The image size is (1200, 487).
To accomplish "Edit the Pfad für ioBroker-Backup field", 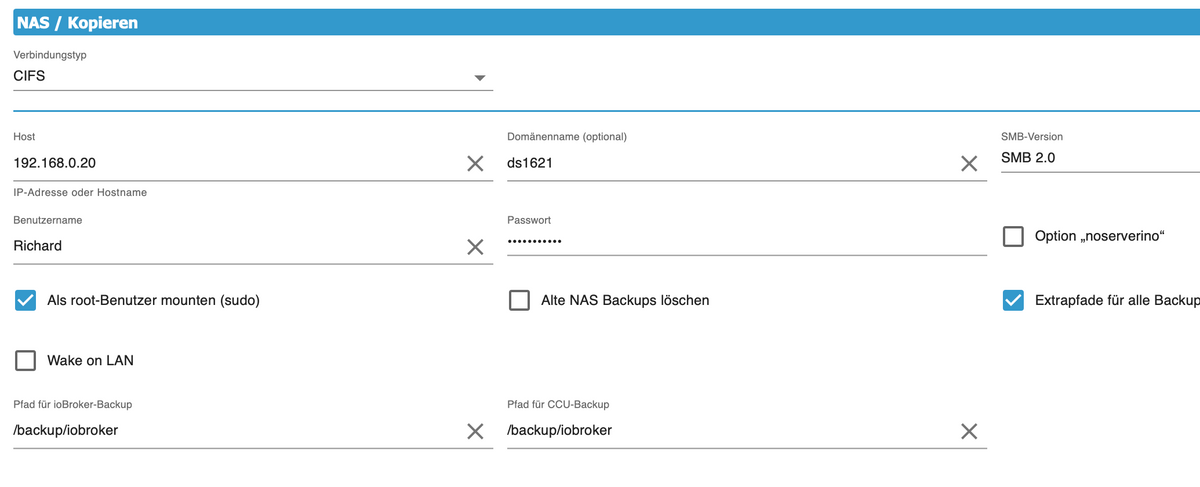I will tap(230, 431).
